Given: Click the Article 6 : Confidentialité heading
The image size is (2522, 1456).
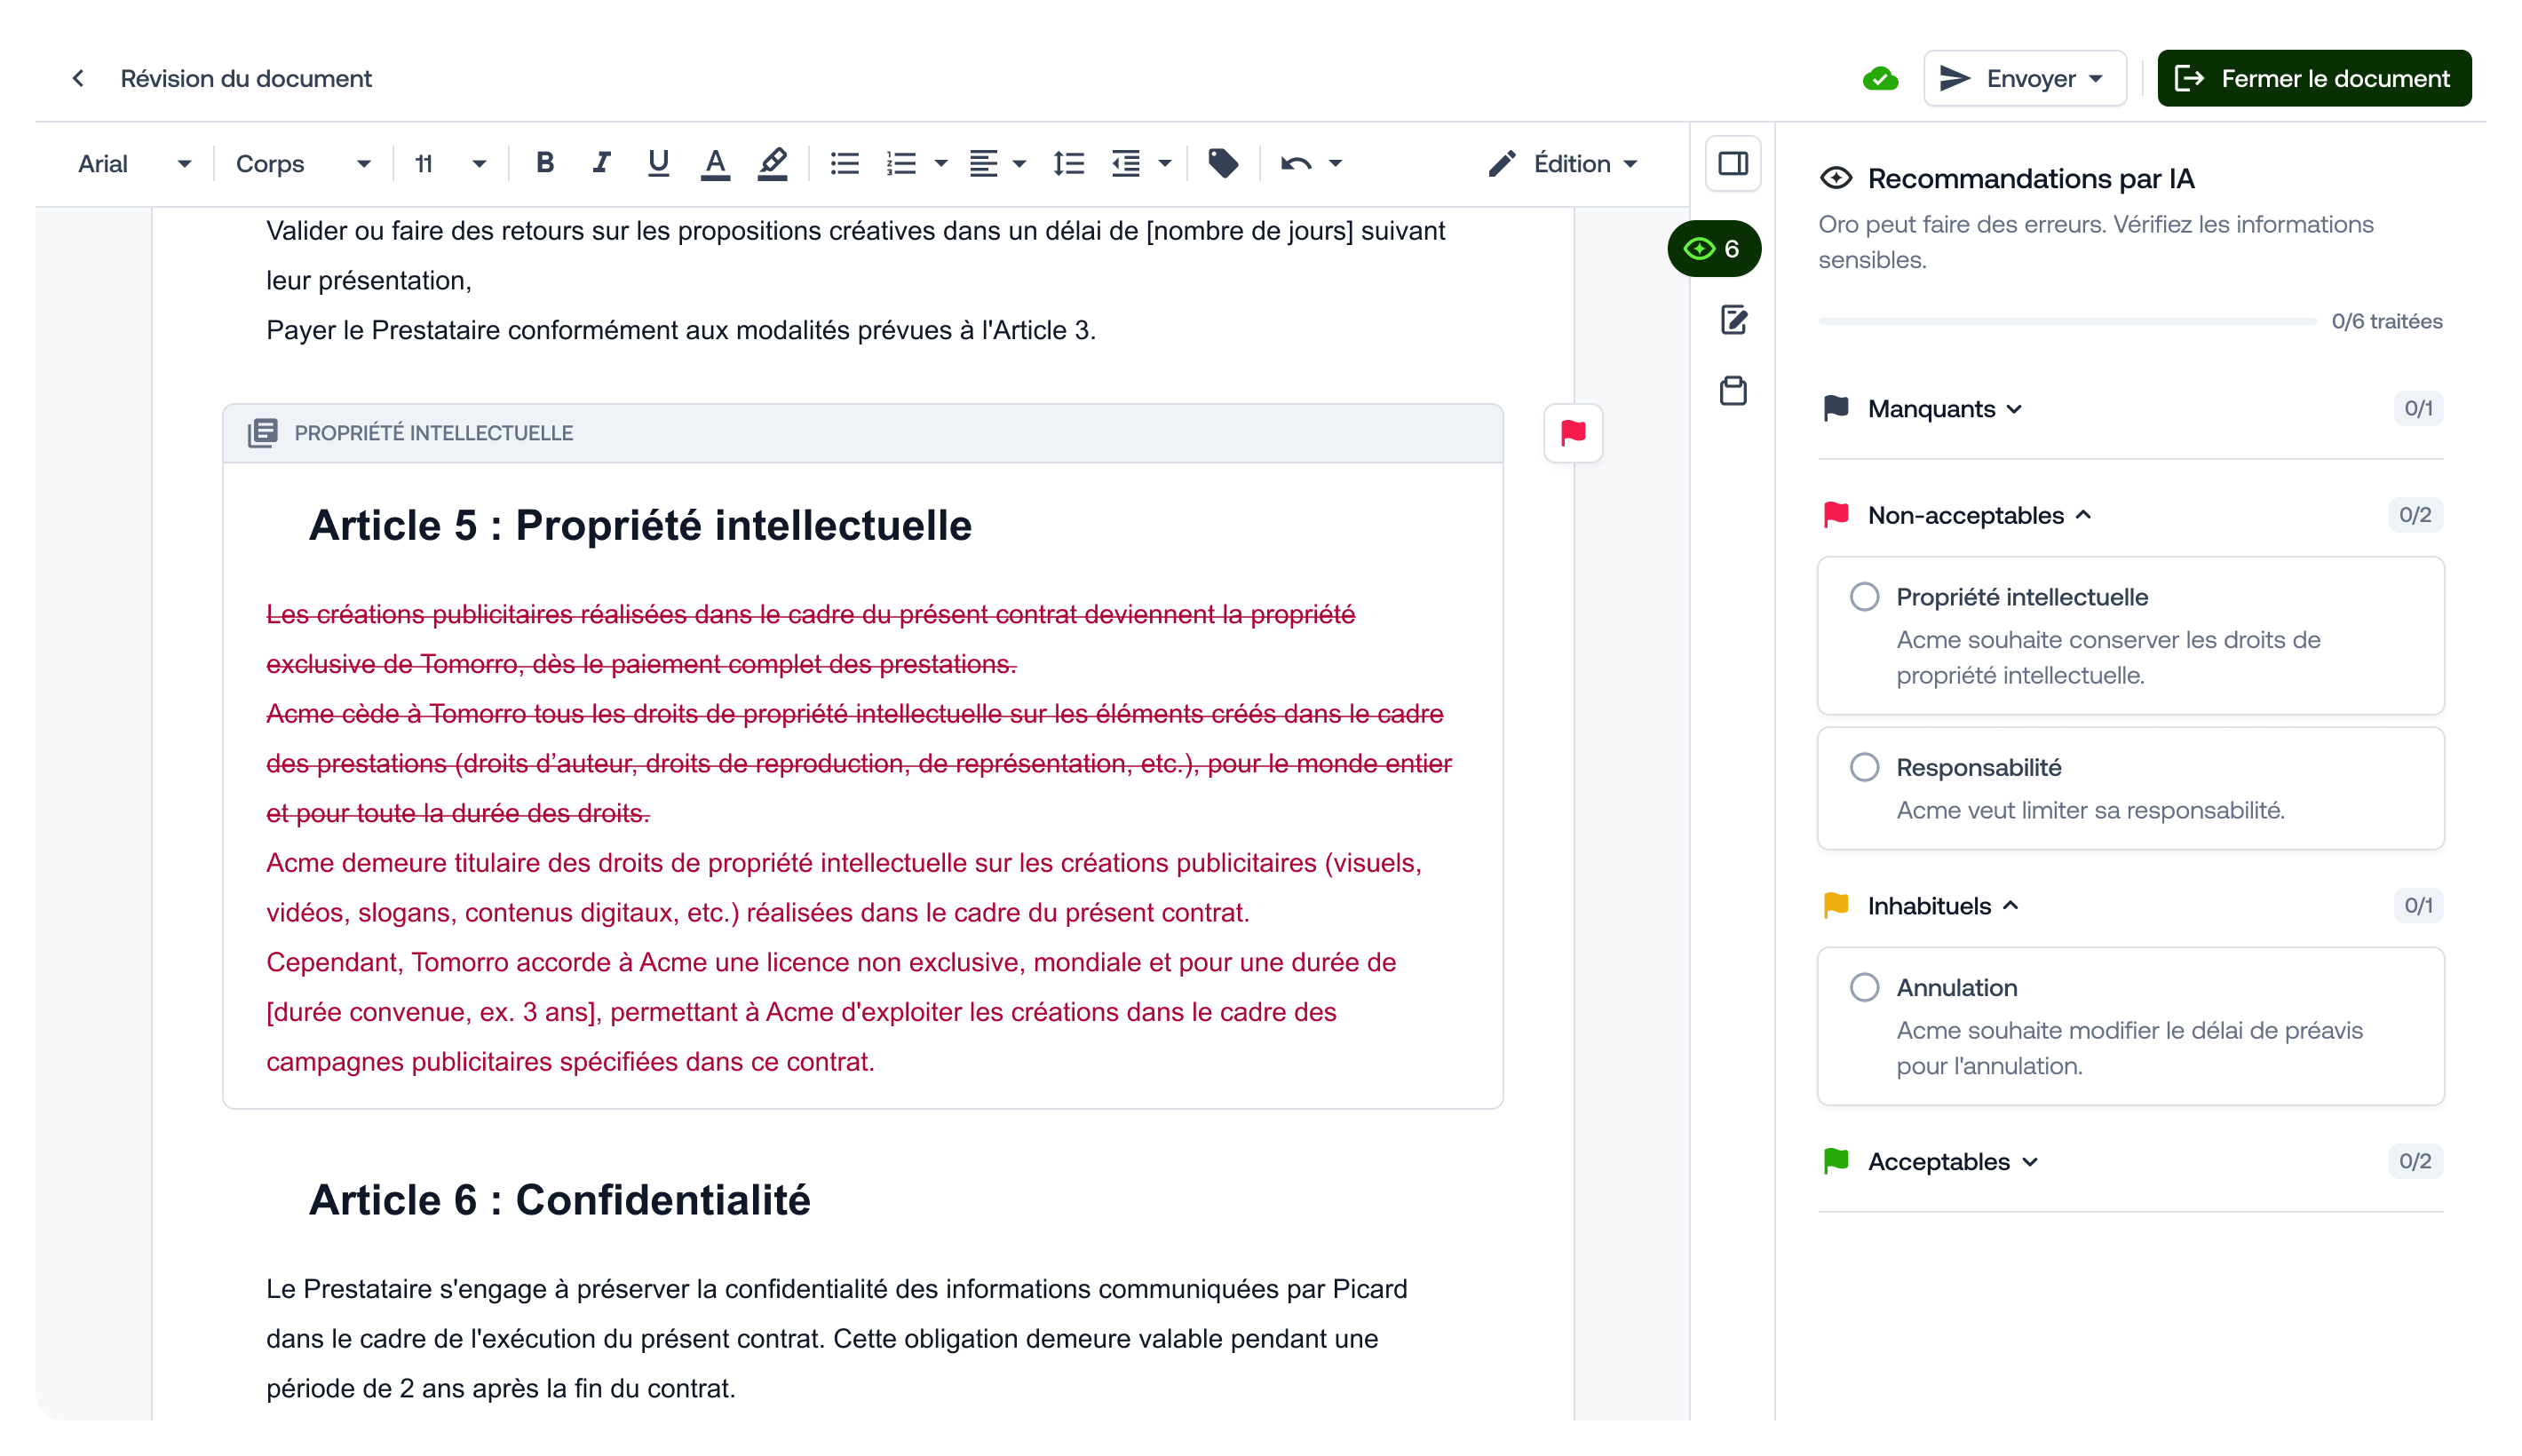Looking at the screenshot, I should (559, 1199).
